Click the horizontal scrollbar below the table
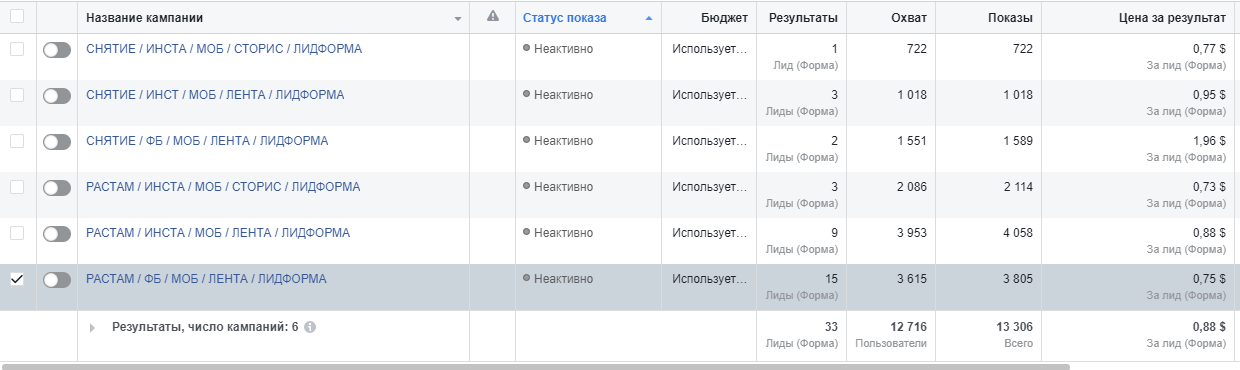Screen dimensions: 1240x370 [x=535, y=366]
